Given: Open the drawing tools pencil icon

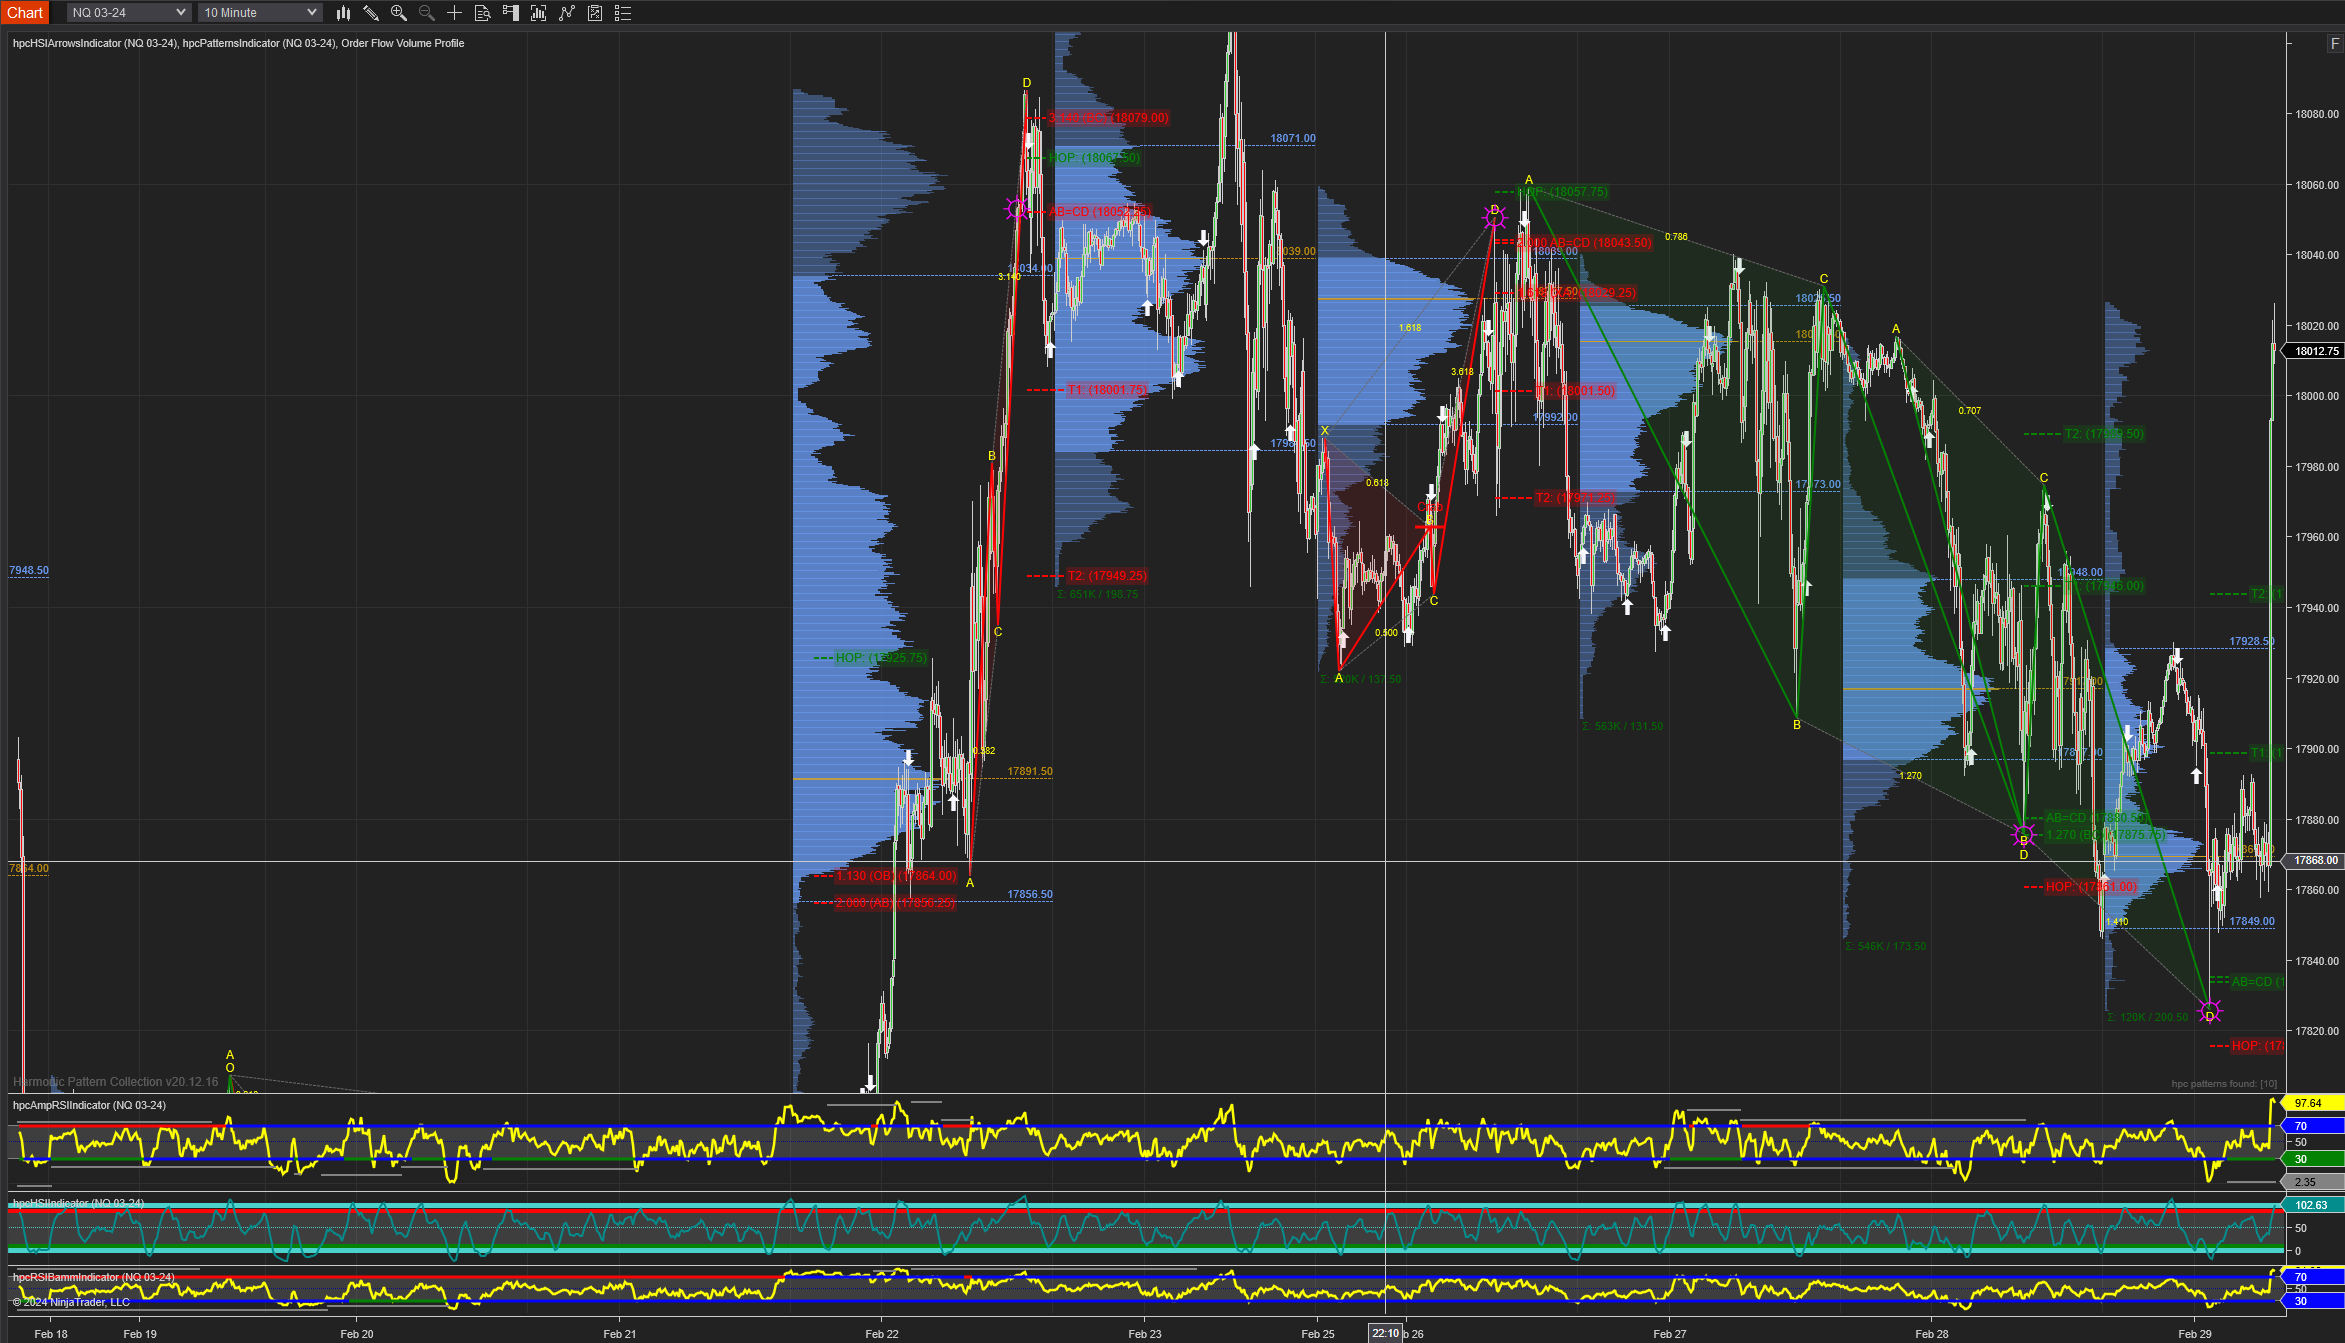Looking at the screenshot, I should tap(371, 13).
